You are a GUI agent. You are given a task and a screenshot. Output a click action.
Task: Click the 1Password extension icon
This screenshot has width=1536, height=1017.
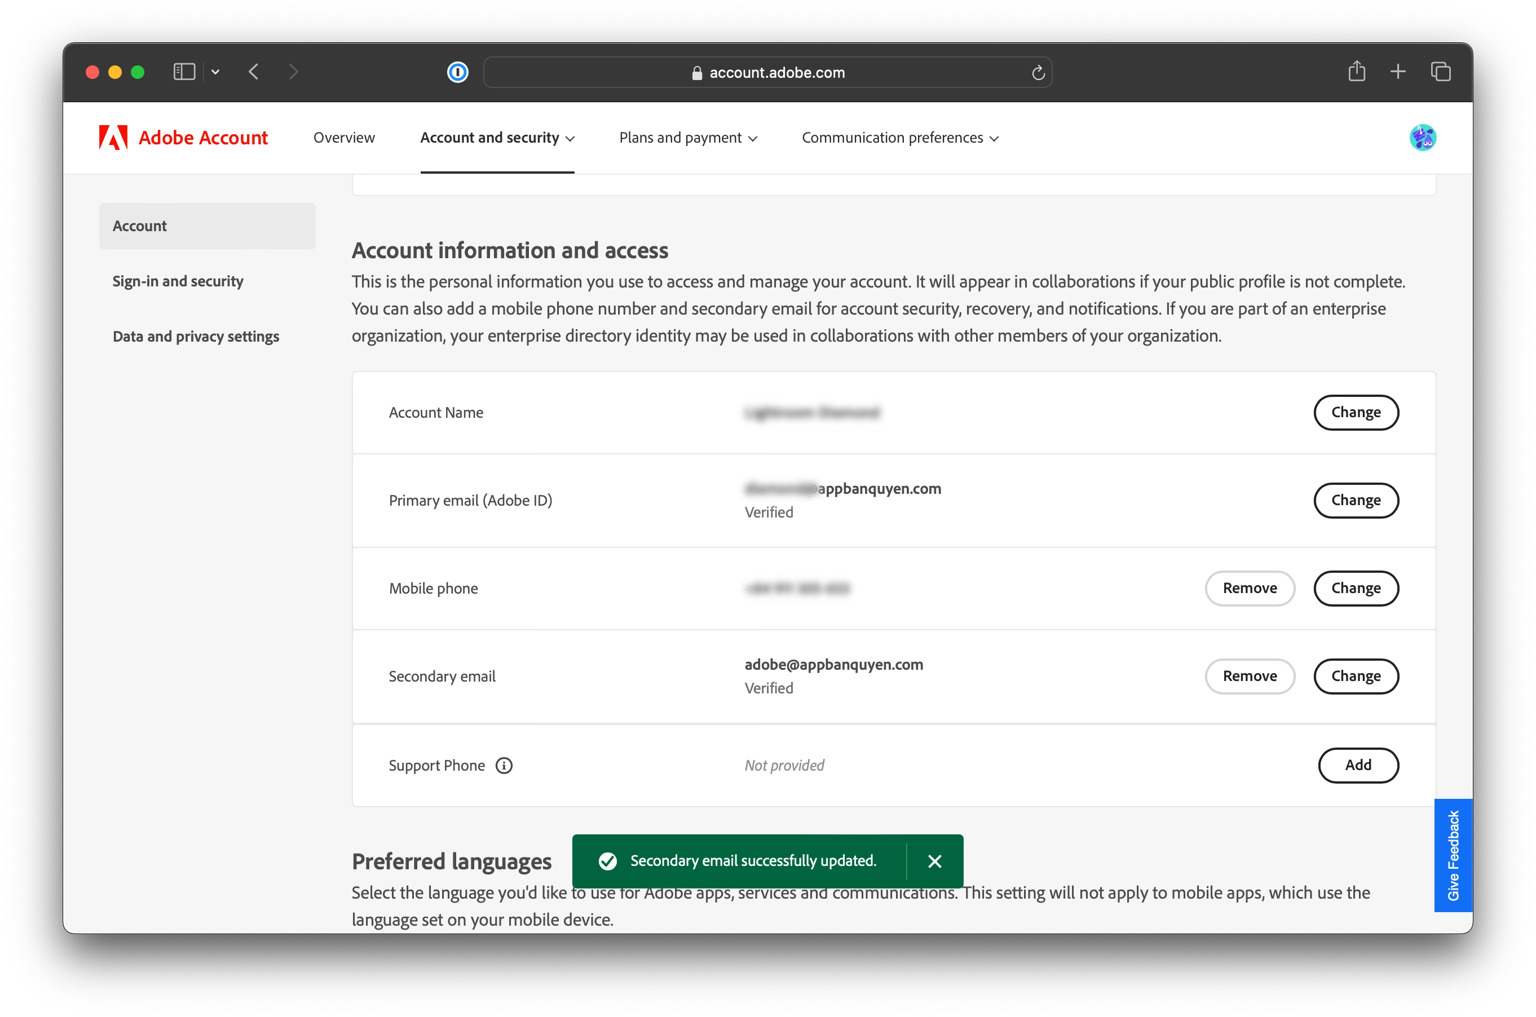[x=457, y=72]
